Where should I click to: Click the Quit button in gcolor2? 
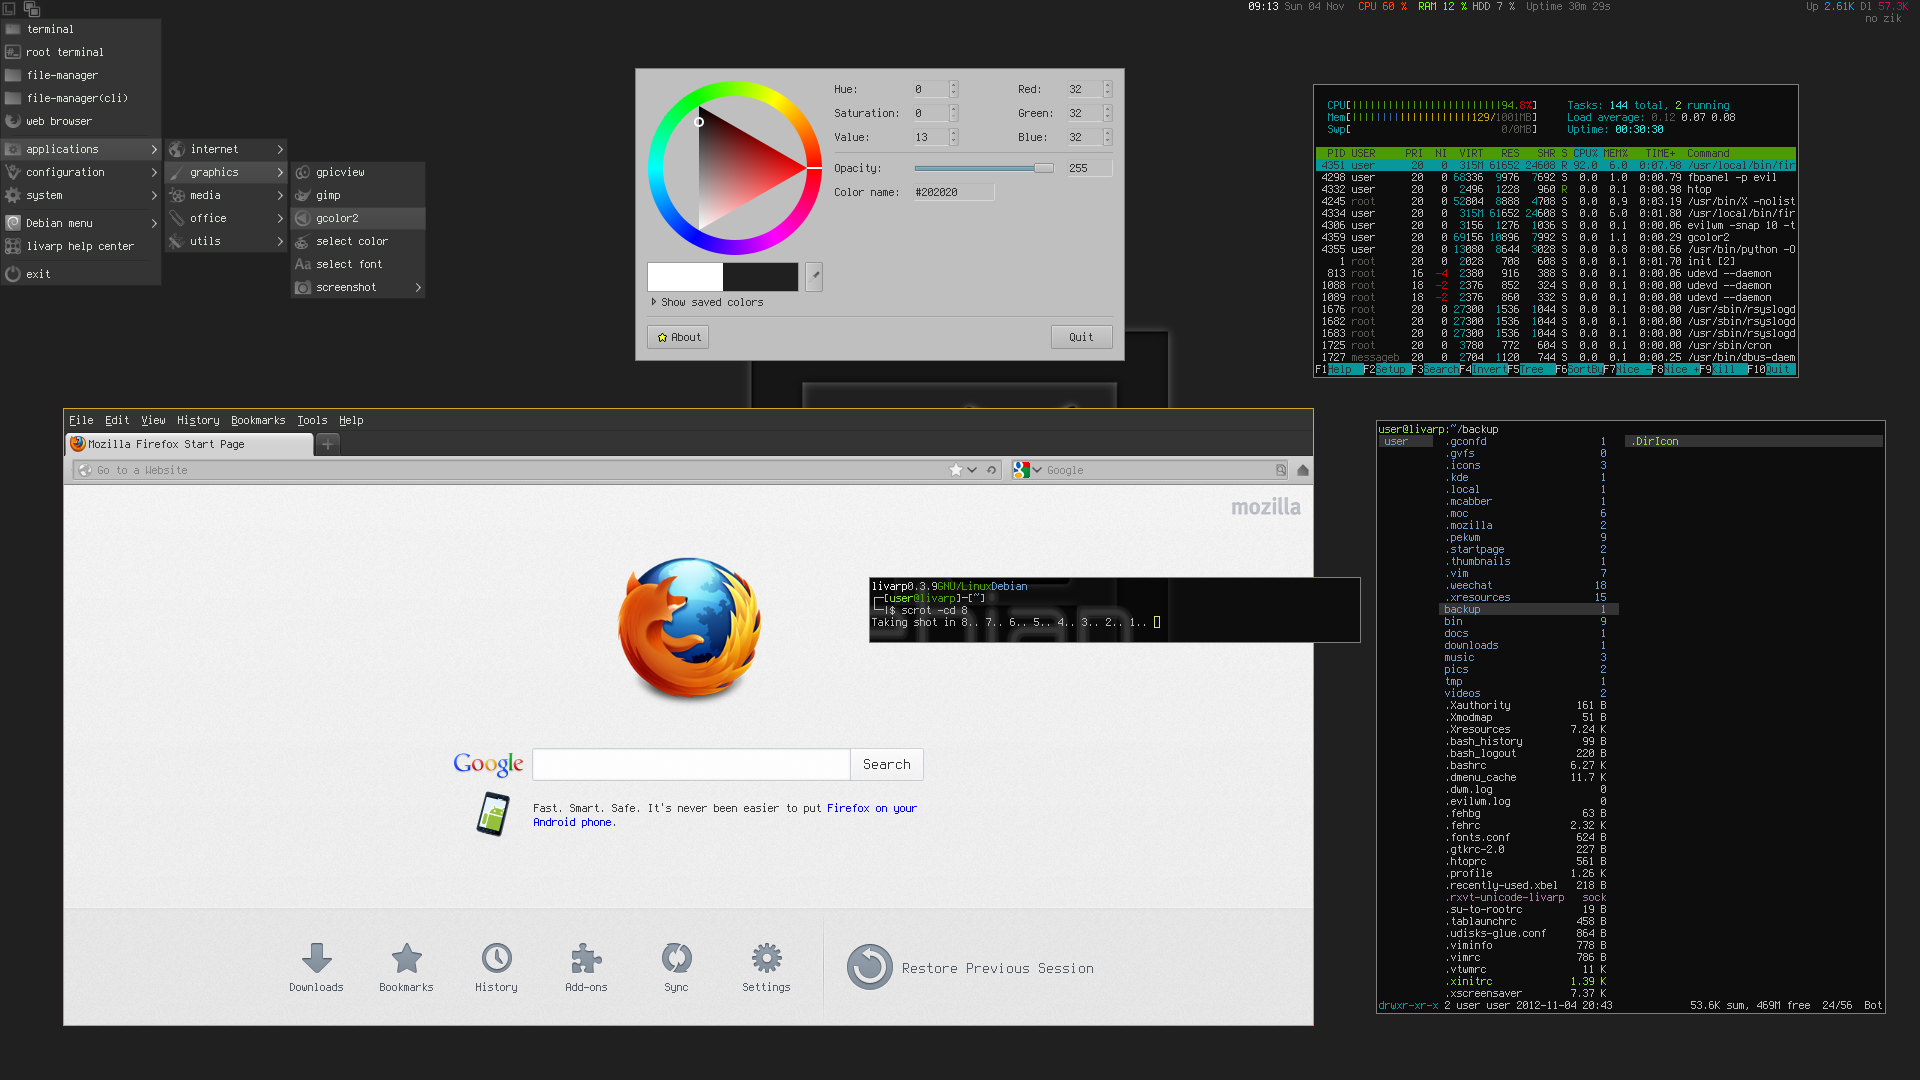[1081, 337]
